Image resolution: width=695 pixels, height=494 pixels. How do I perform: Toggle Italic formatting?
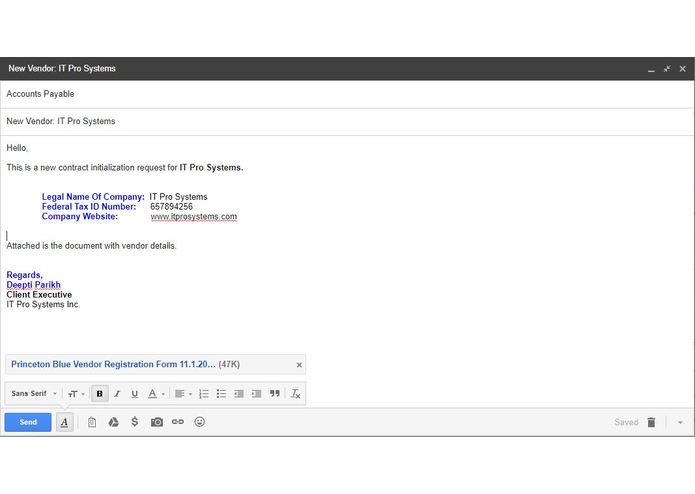[x=117, y=393]
